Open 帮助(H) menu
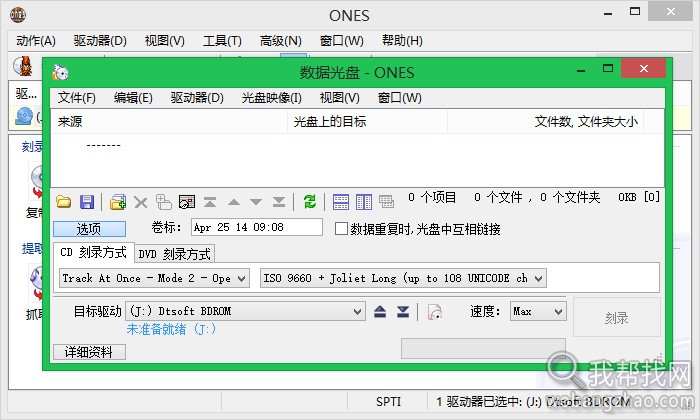 [402, 41]
